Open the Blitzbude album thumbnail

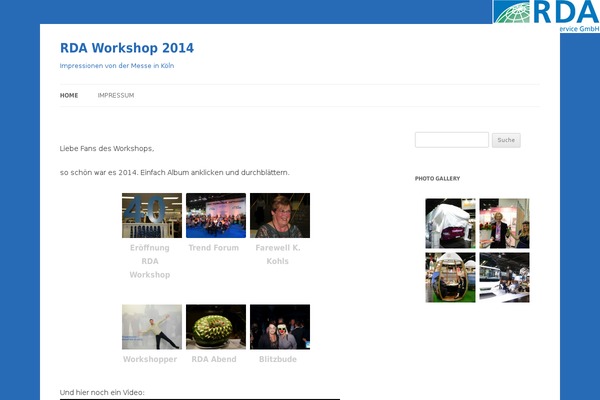tap(280, 327)
